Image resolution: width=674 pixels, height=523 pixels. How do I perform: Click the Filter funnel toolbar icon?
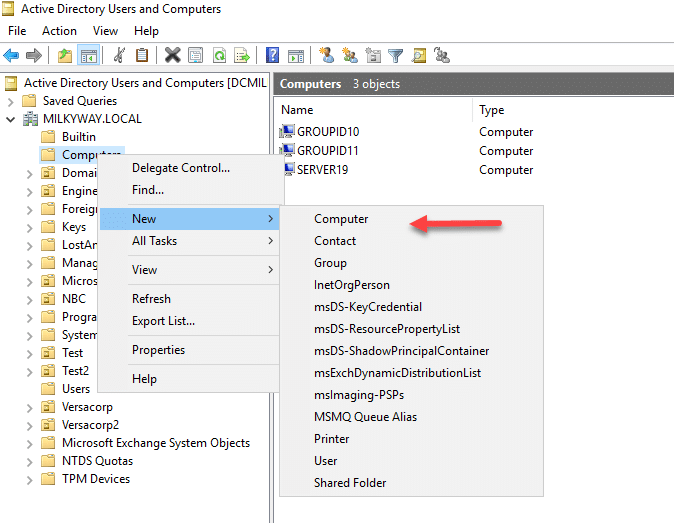pyautogui.click(x=395, y=55)
